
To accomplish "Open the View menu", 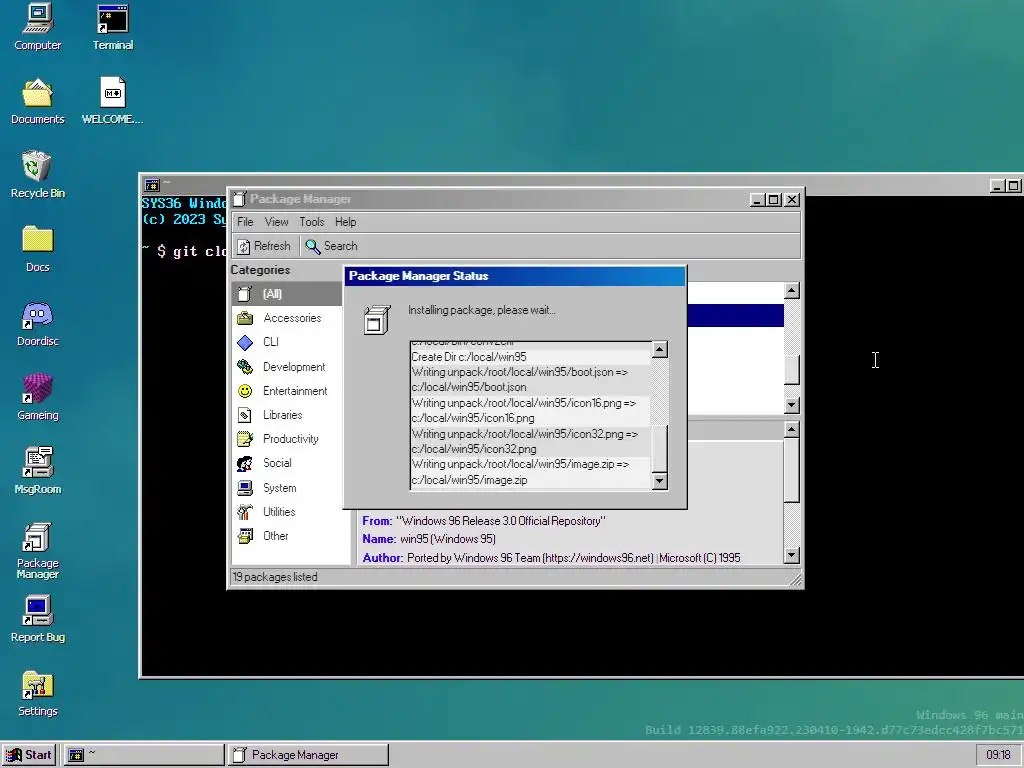I will tap(276, 222).
